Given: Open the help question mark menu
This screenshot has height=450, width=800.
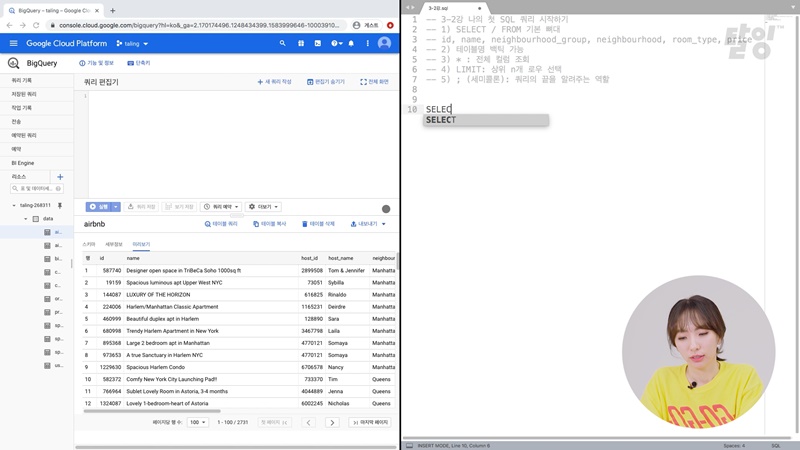Looking at the screenshot, I should click(336, 43).
